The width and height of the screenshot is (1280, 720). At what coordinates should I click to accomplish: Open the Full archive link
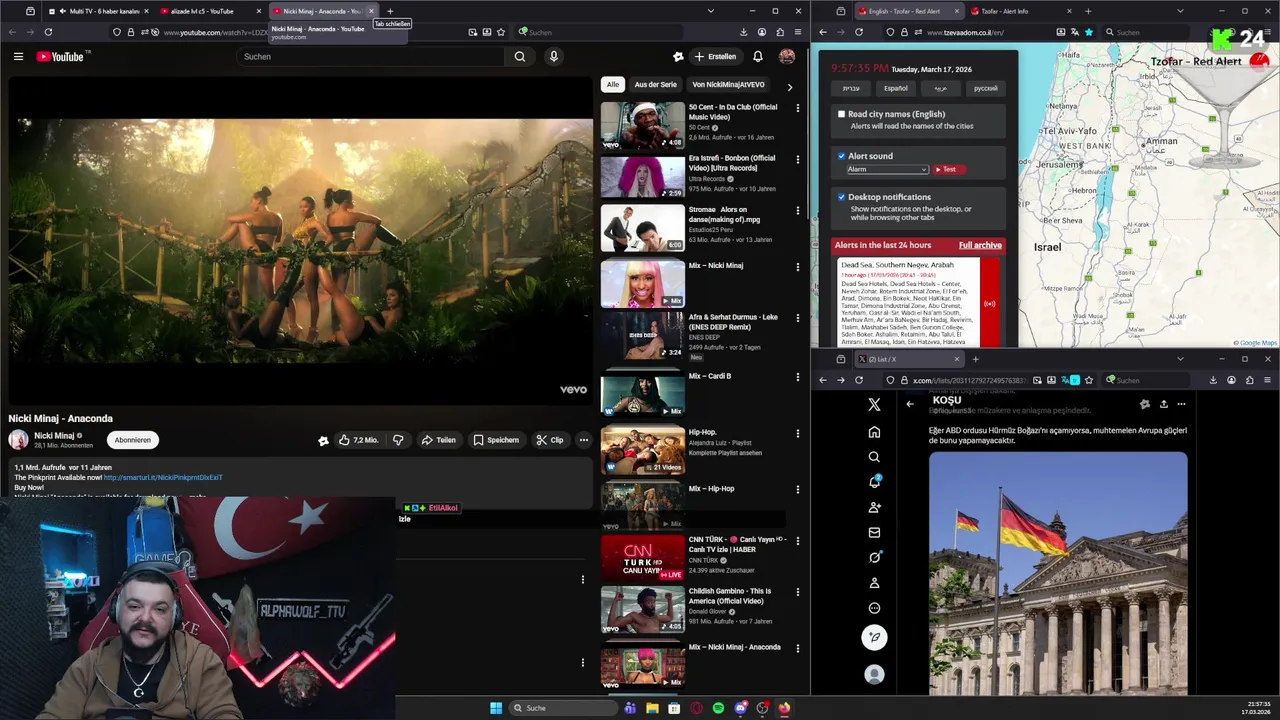[980, 245]
